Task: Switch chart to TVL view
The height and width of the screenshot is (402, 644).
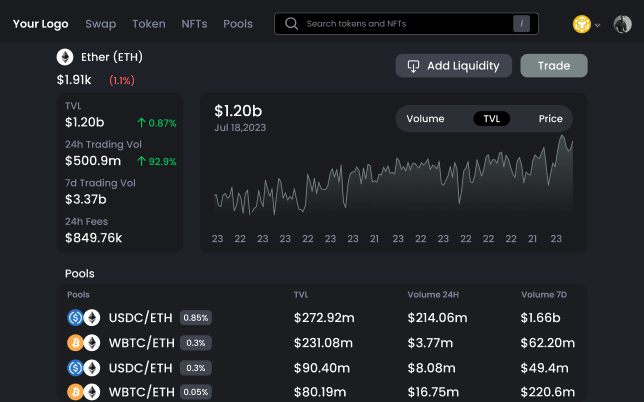Action: [x=491, y=118]
